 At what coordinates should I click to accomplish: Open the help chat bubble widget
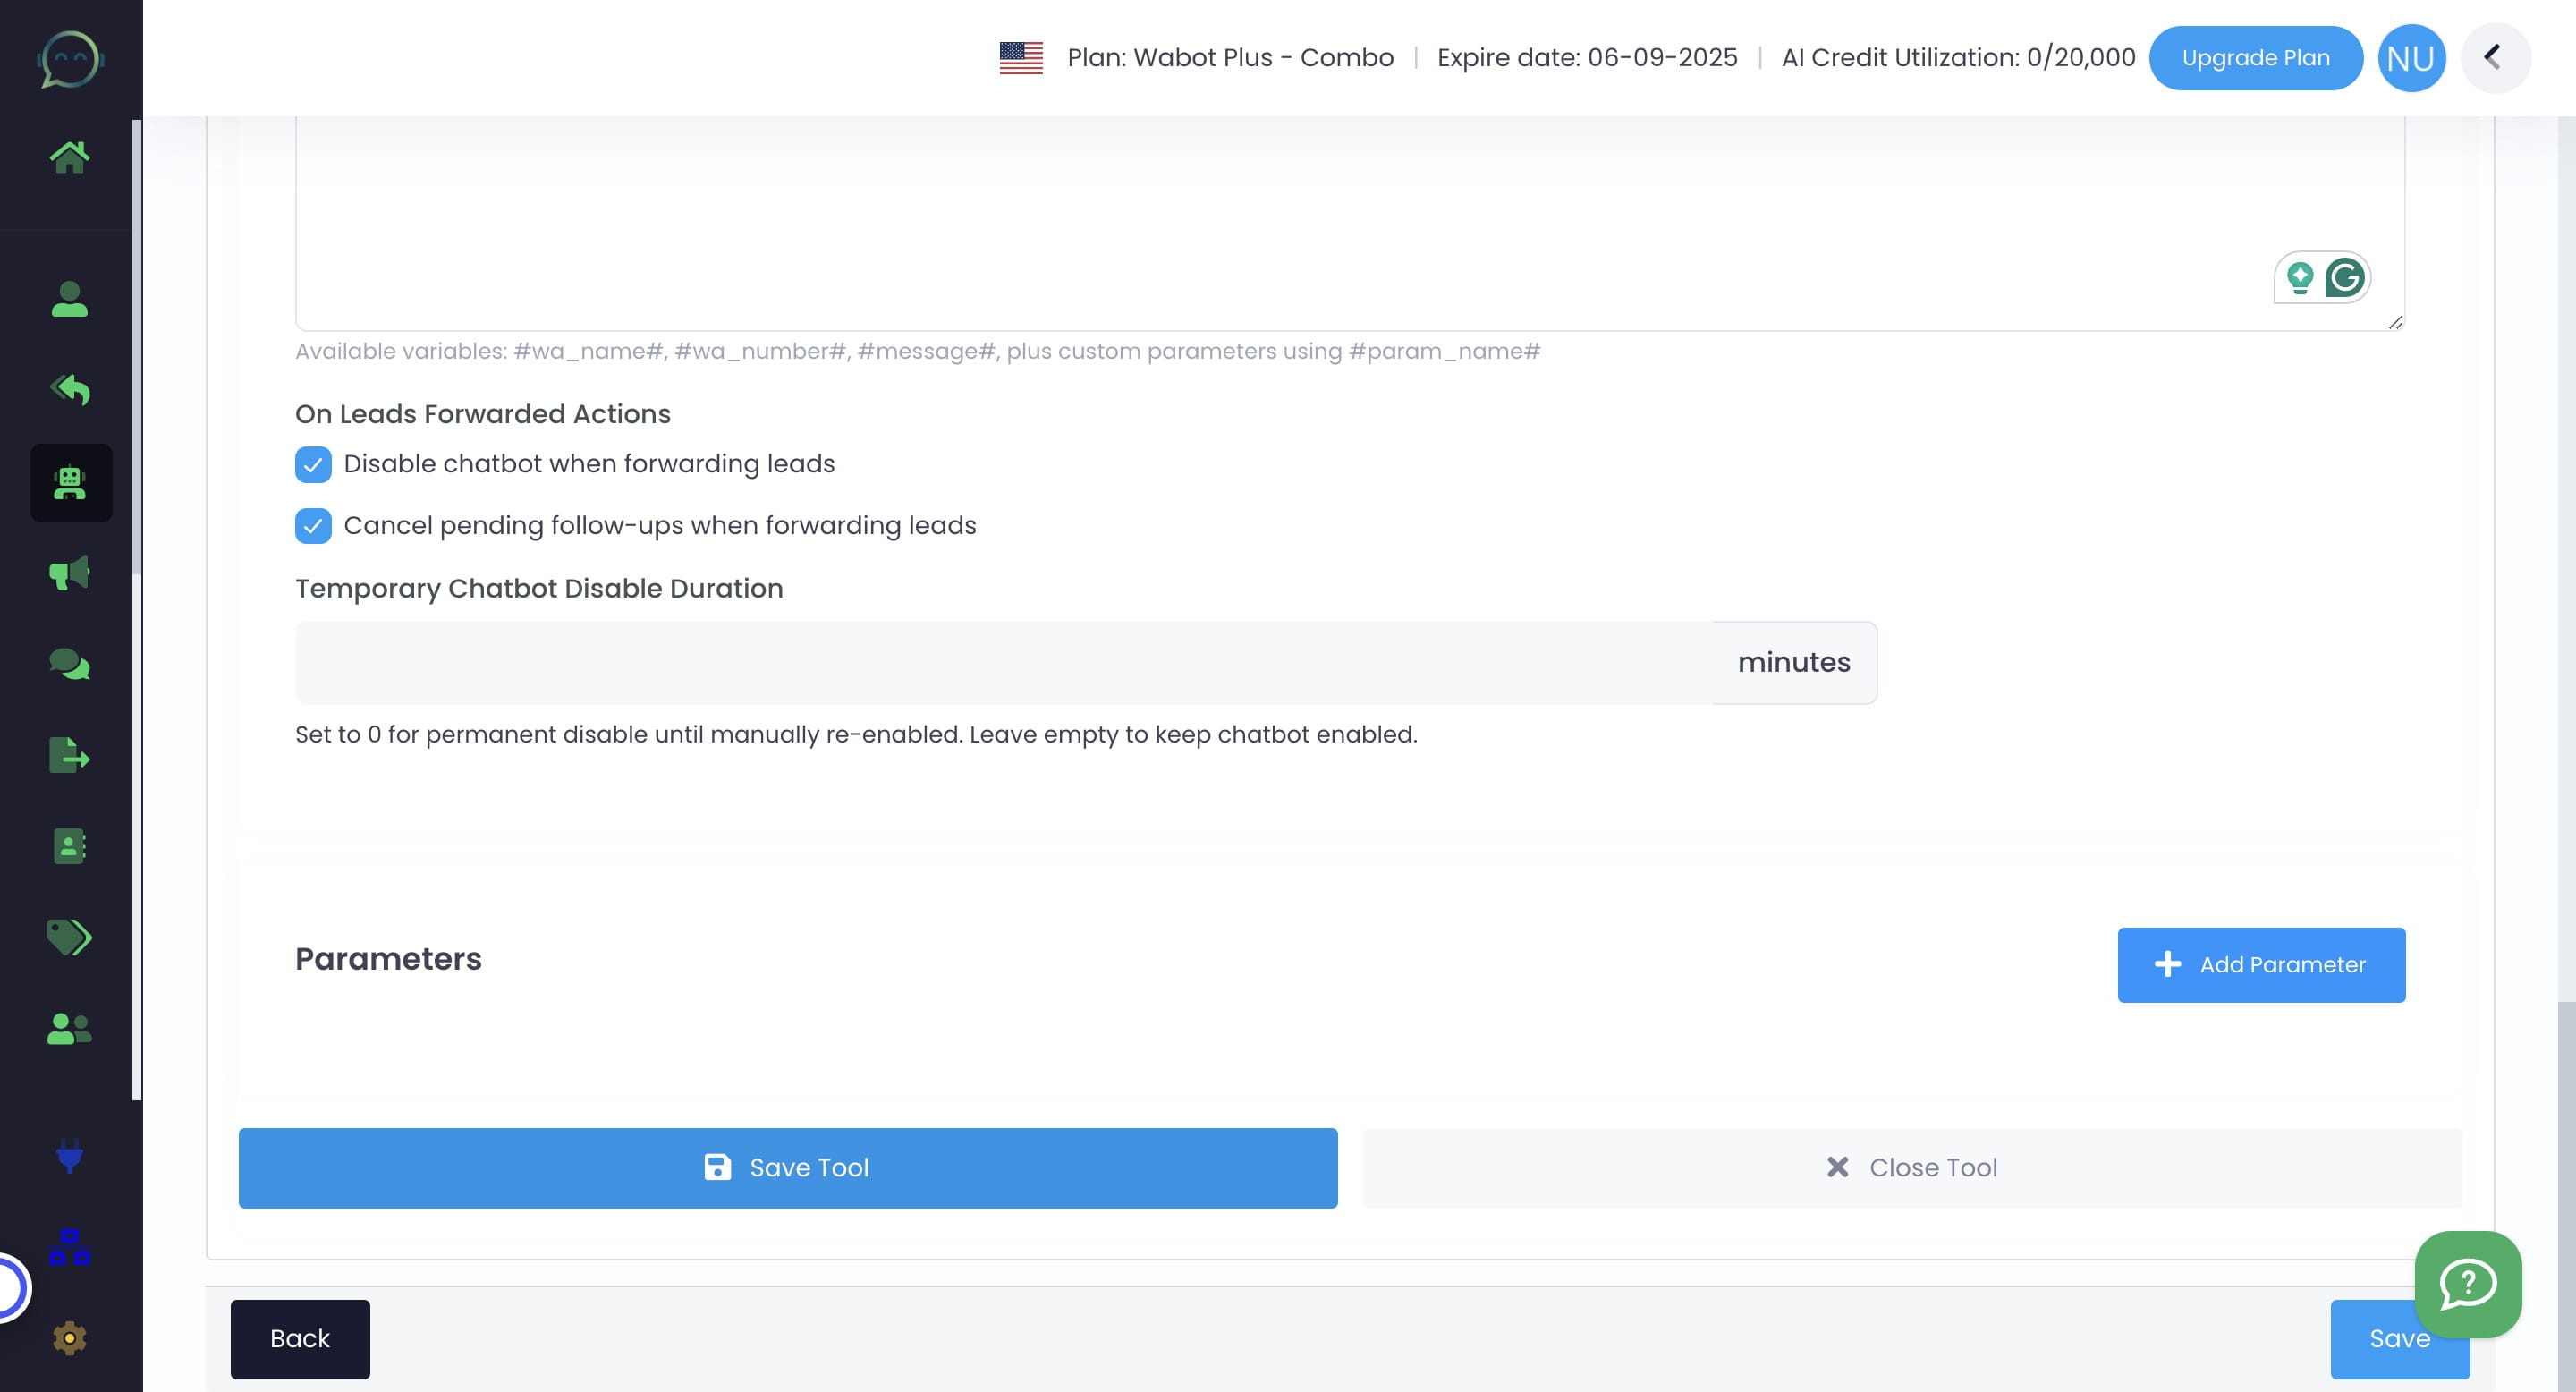click(x=2467, y=1285)
